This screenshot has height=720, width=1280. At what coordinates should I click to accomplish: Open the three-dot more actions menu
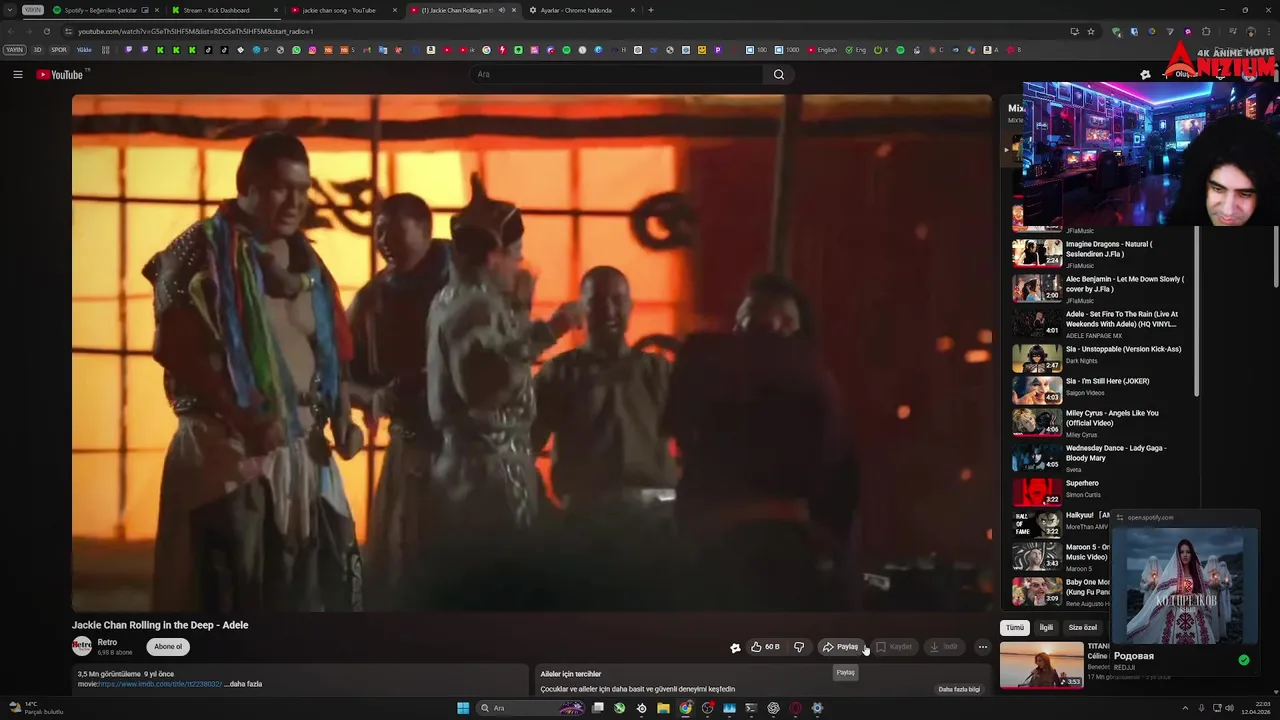coord(982,647)
